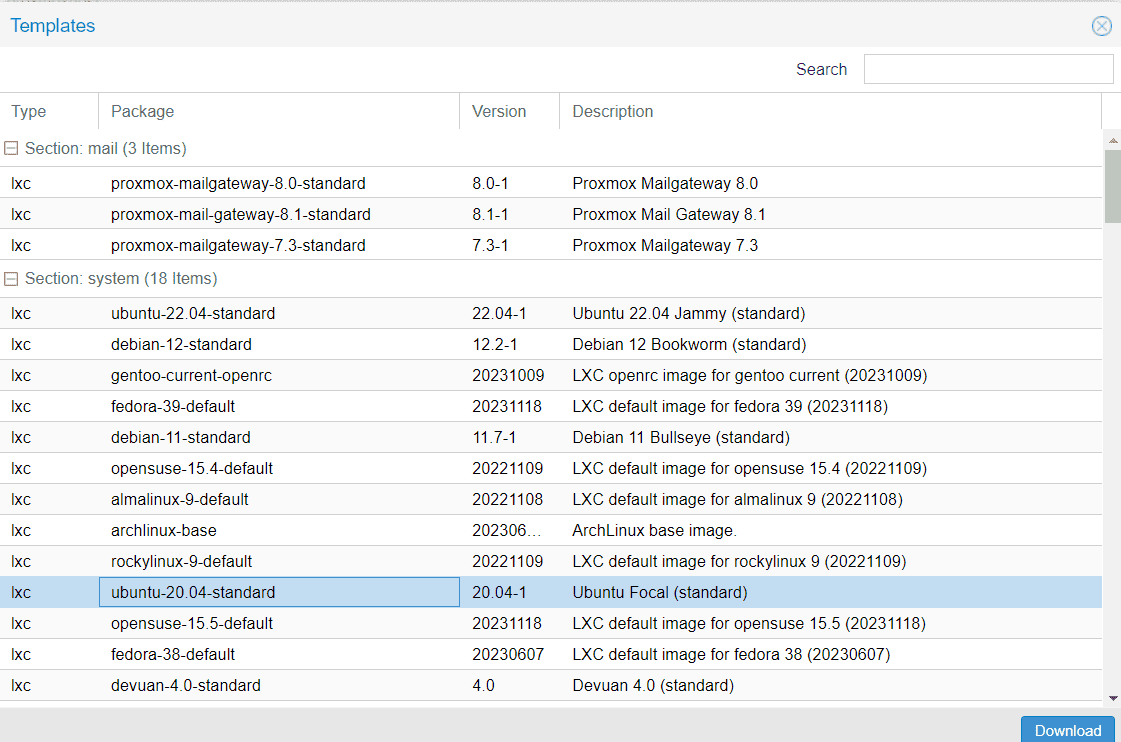
Task: Select devuan-4.0-standard package
Action: (x=186, y=686)
